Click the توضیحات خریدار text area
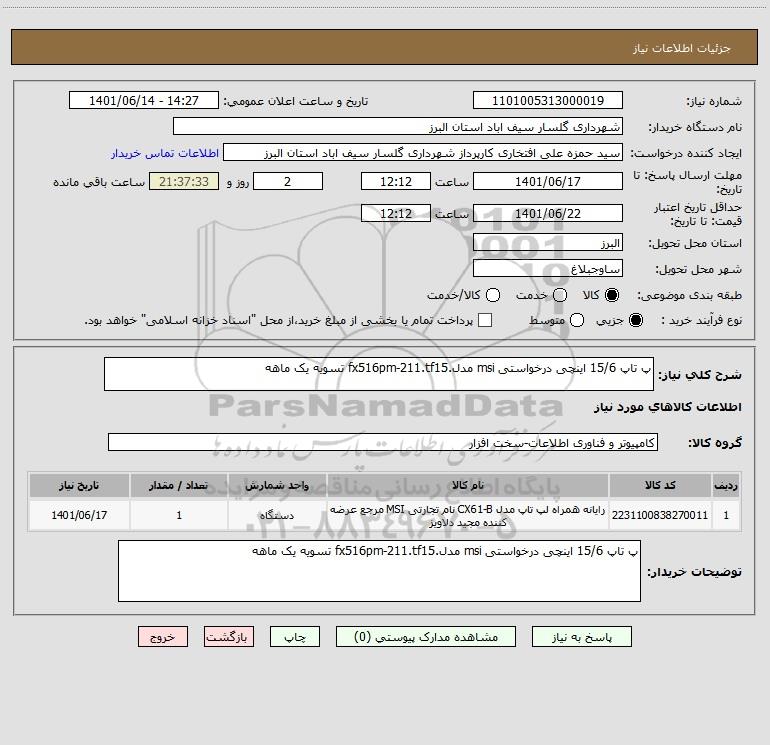 tap(379, 571)
